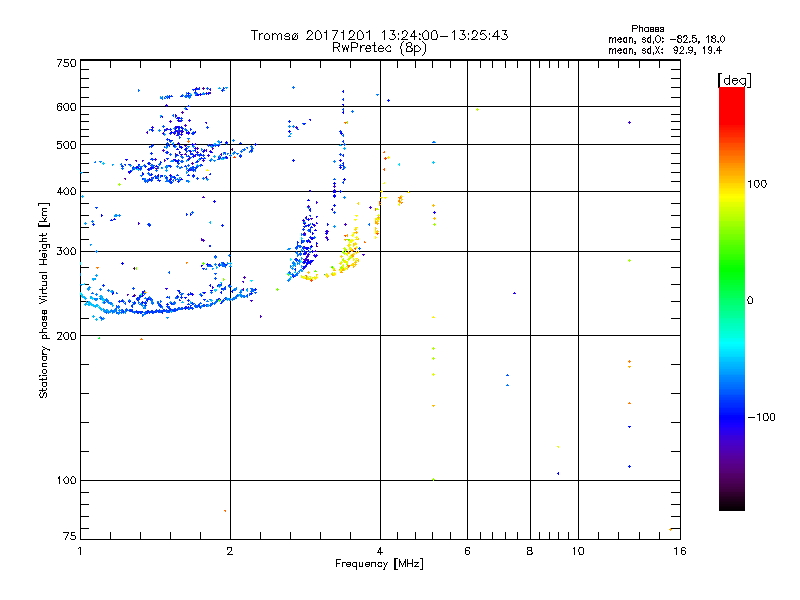The width and height of the screenshot is (800, 600).
Task: Click the y-axis label 'Stationary phase Virtual Height [km]'
Action: point(44,301)
